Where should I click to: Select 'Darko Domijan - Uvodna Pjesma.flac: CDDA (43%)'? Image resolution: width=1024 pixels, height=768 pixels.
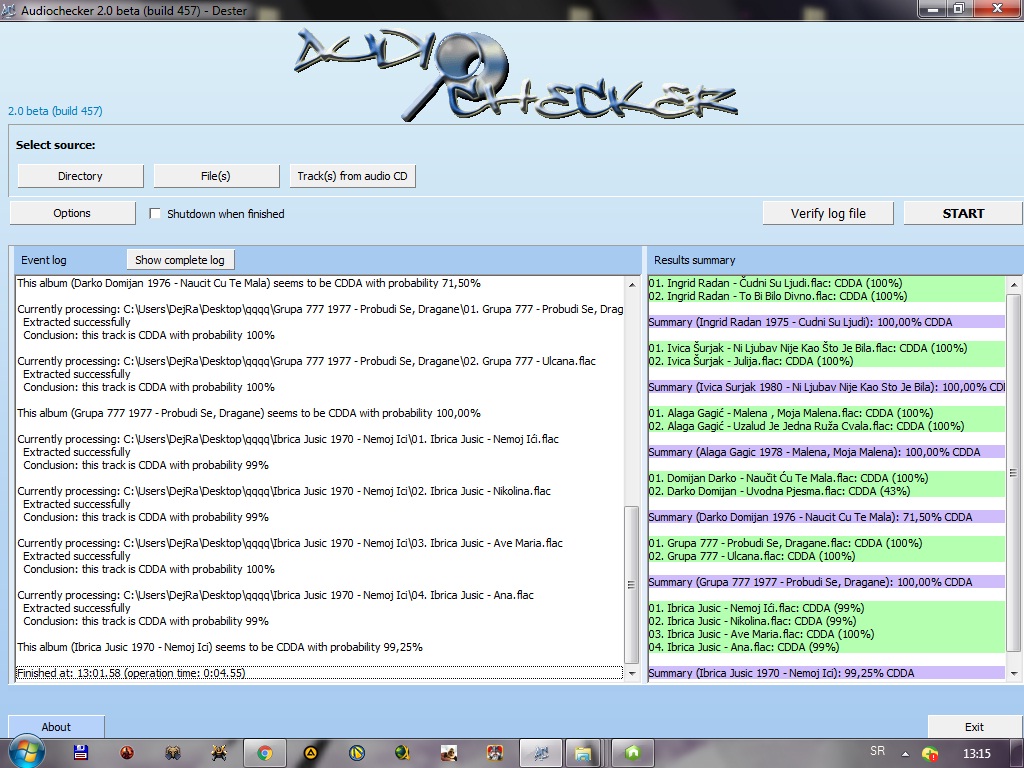827,491
